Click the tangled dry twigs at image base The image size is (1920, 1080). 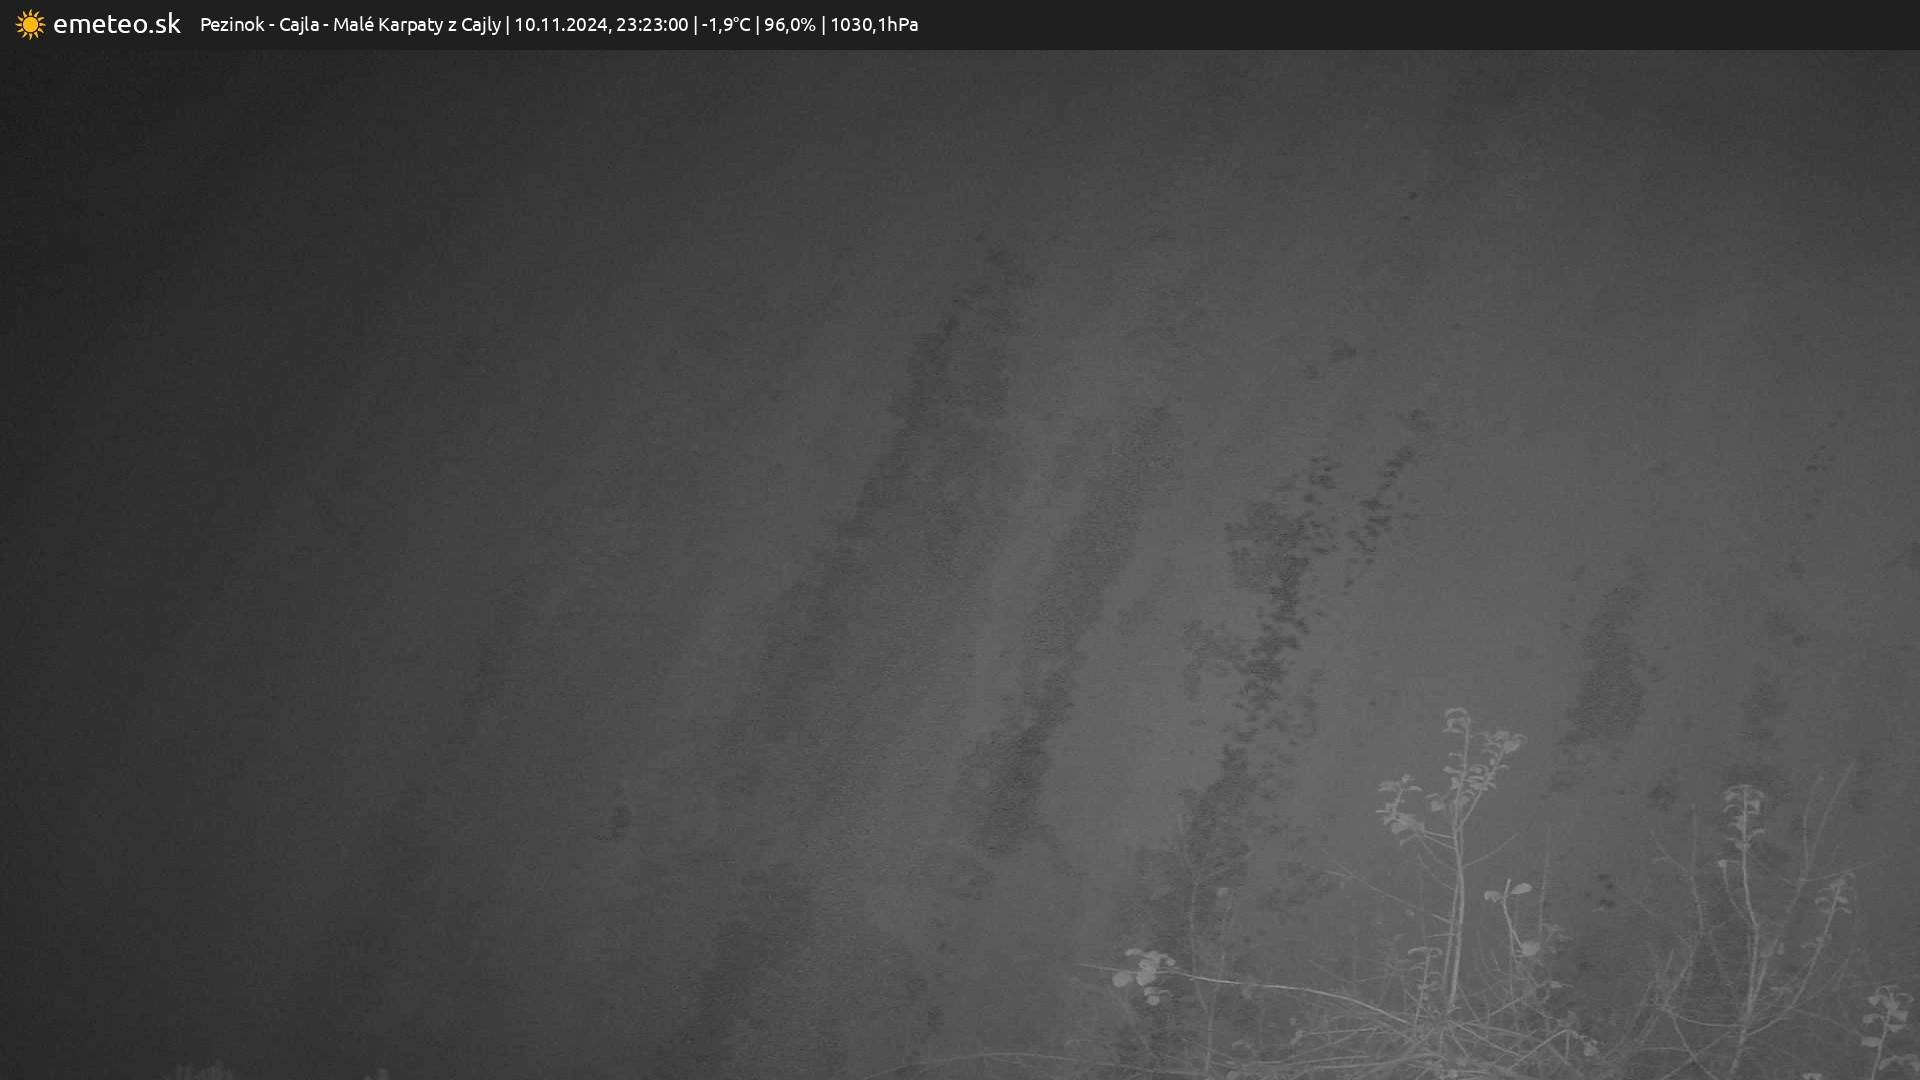(1400, 1030)
